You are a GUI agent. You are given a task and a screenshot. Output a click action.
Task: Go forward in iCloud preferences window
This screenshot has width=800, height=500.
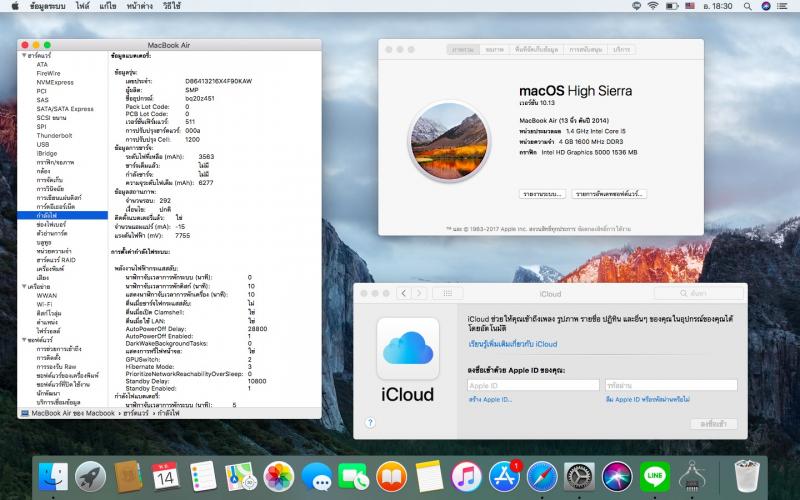[419, 293]
